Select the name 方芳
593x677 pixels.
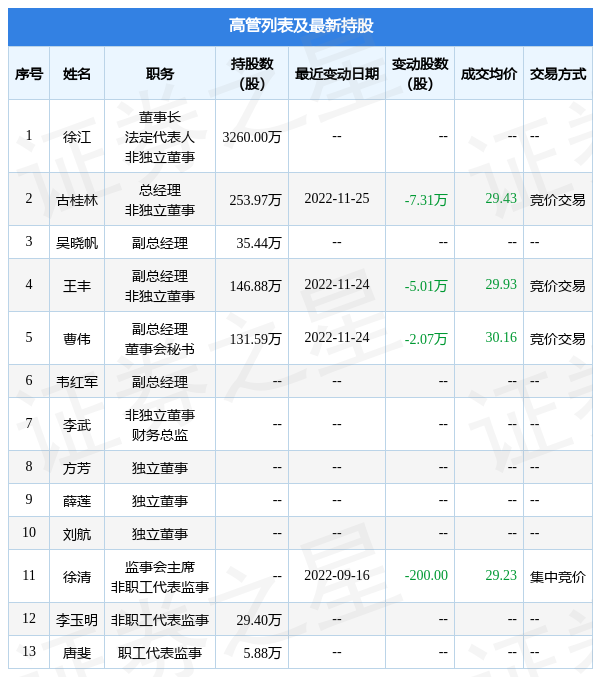pos(77,468)
